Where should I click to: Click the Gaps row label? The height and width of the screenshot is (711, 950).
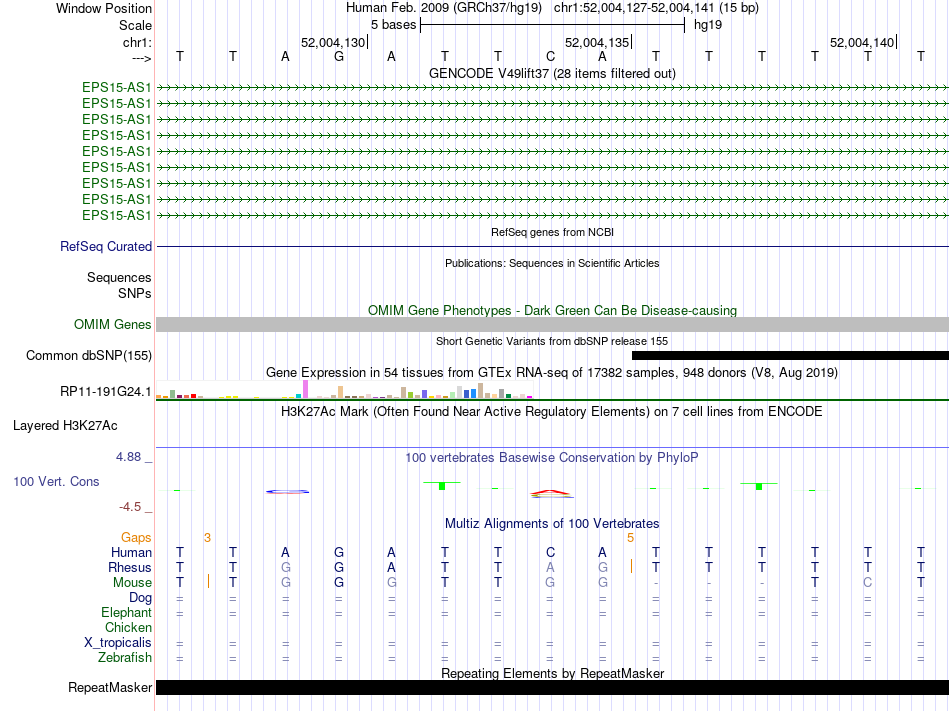(136, 538)
